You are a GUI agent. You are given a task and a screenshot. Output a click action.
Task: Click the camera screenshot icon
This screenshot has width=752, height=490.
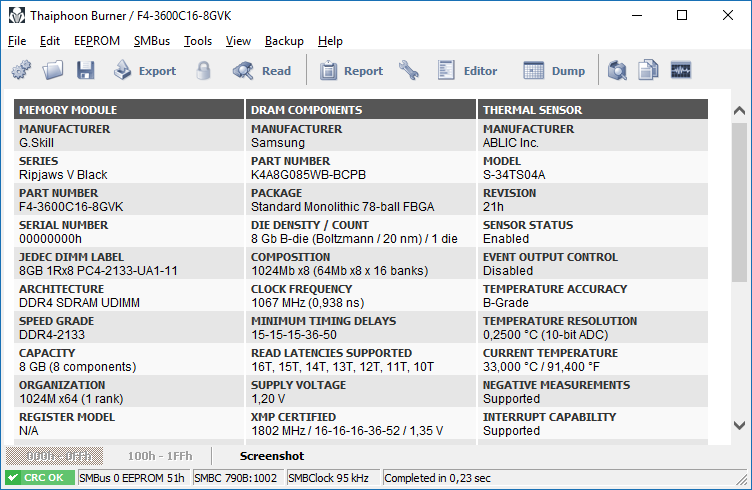(x=617, y=70)
